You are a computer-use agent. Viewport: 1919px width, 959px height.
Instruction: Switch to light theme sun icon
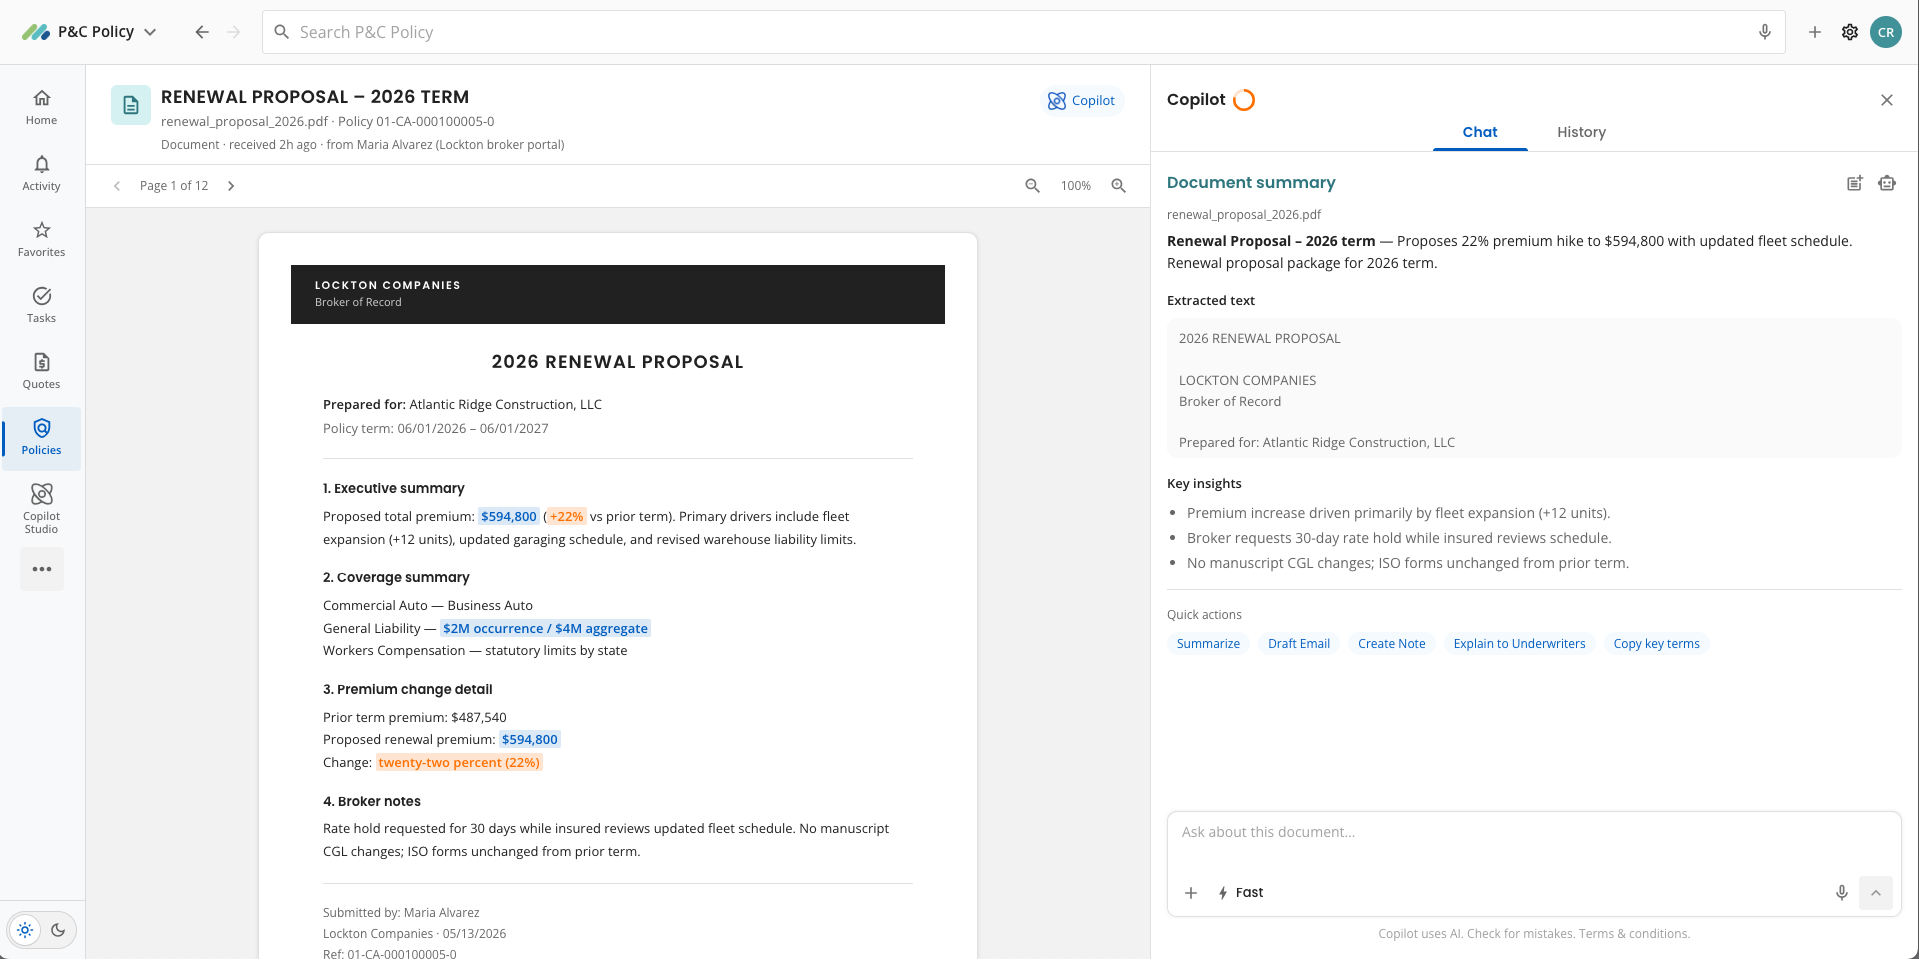(x=25, y=930)
